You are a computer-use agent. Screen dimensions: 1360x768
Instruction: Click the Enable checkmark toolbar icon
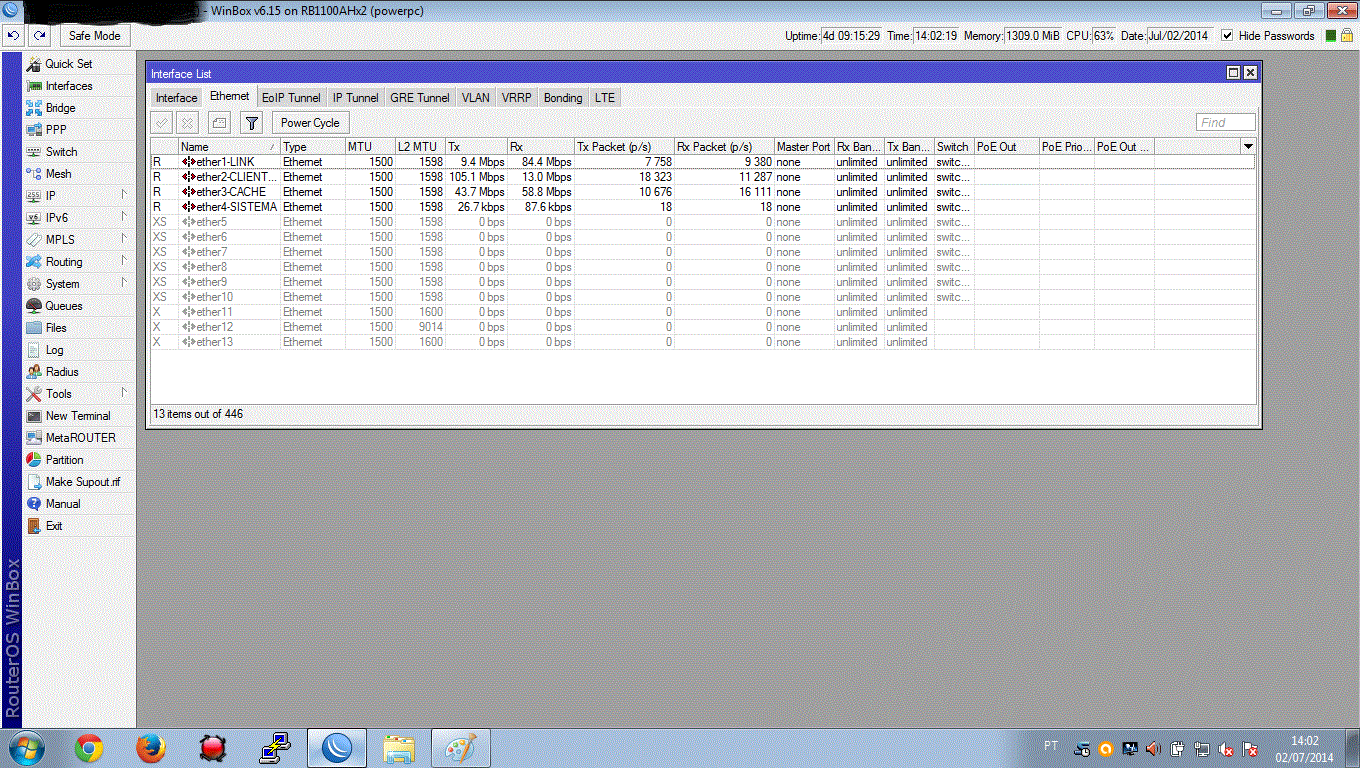pos(161,123)
